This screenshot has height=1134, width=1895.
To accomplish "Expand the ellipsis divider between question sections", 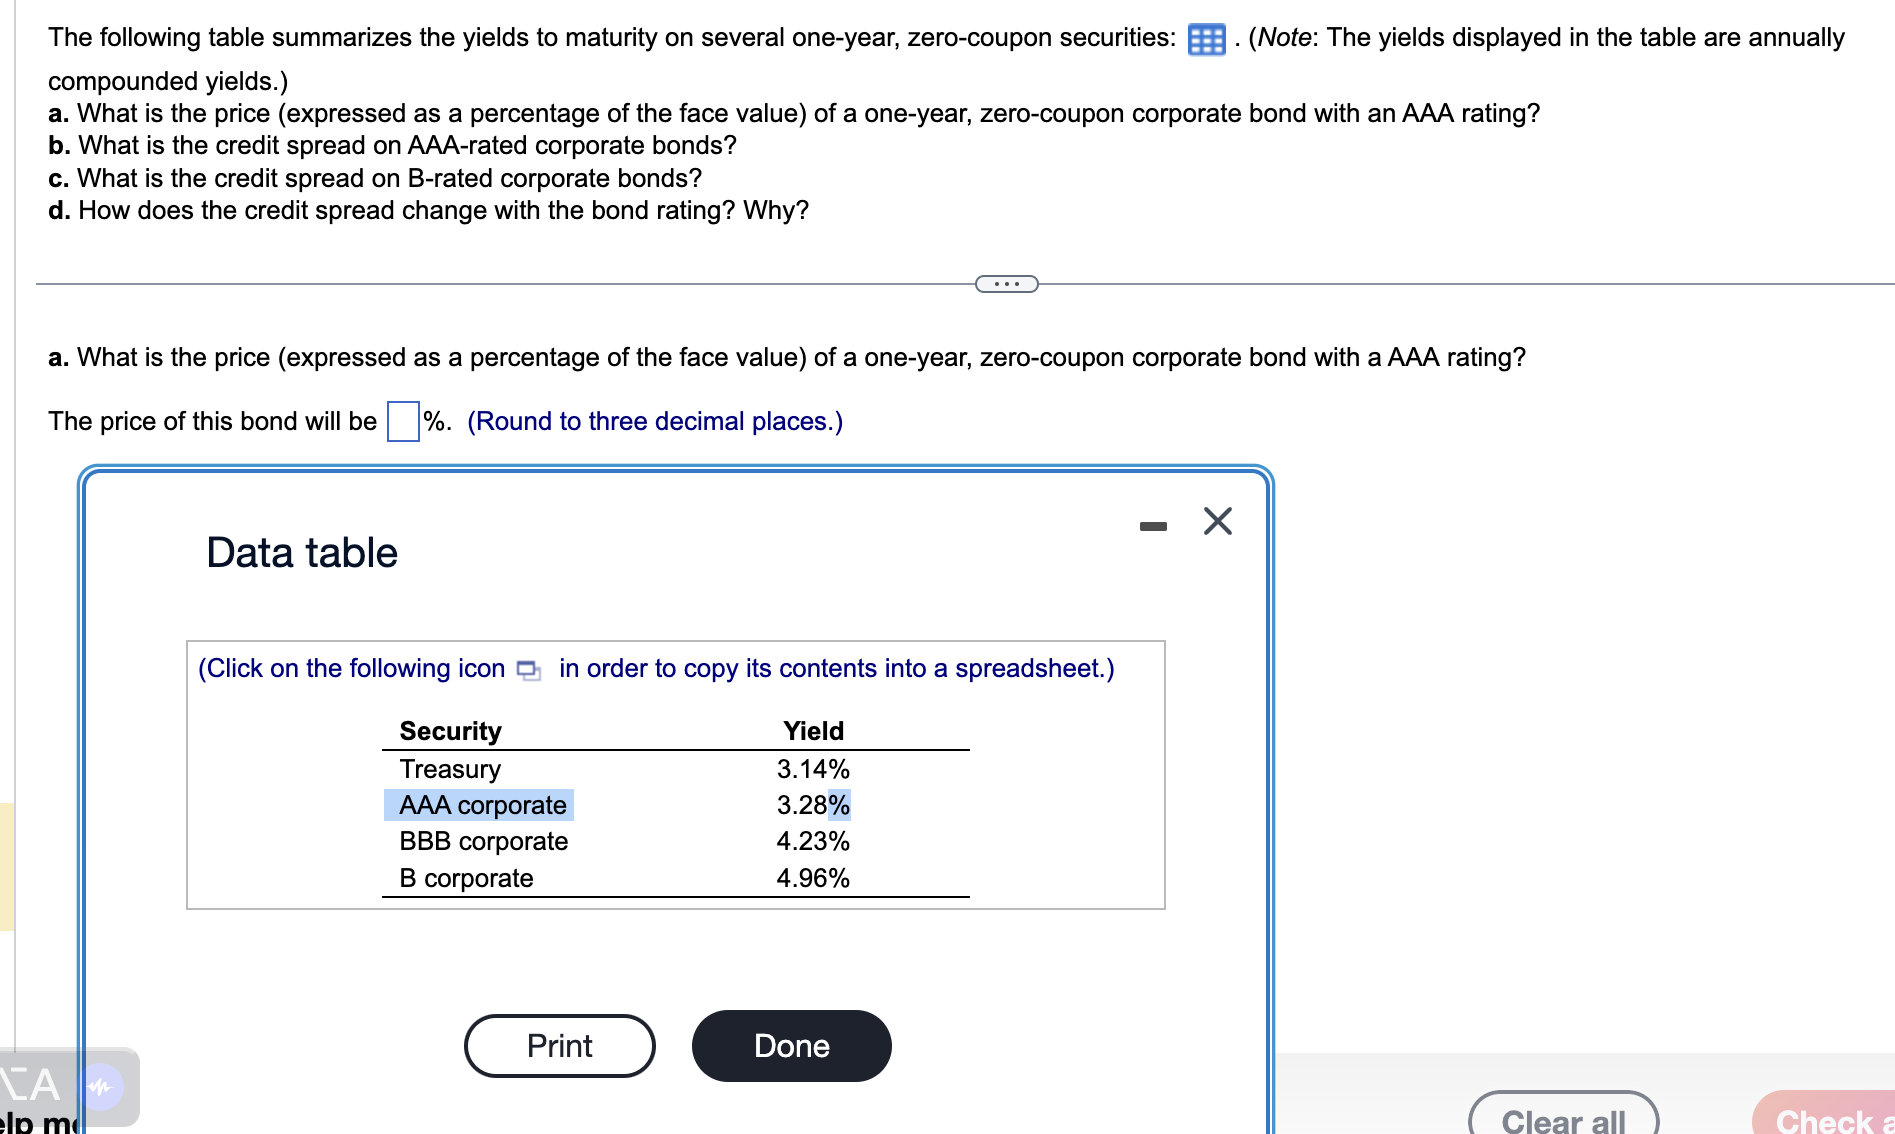I will pyautogui.click(x=1005, y=284).
